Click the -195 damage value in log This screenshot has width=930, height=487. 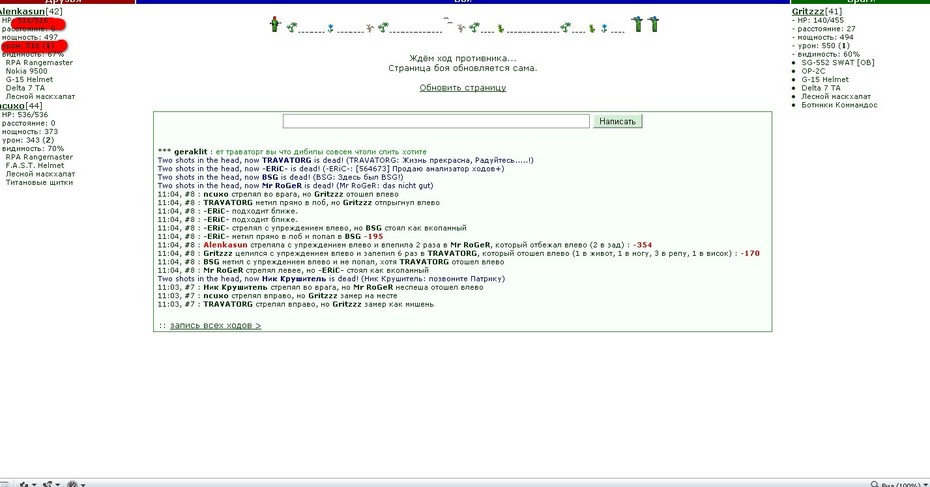tap(373, 236)
